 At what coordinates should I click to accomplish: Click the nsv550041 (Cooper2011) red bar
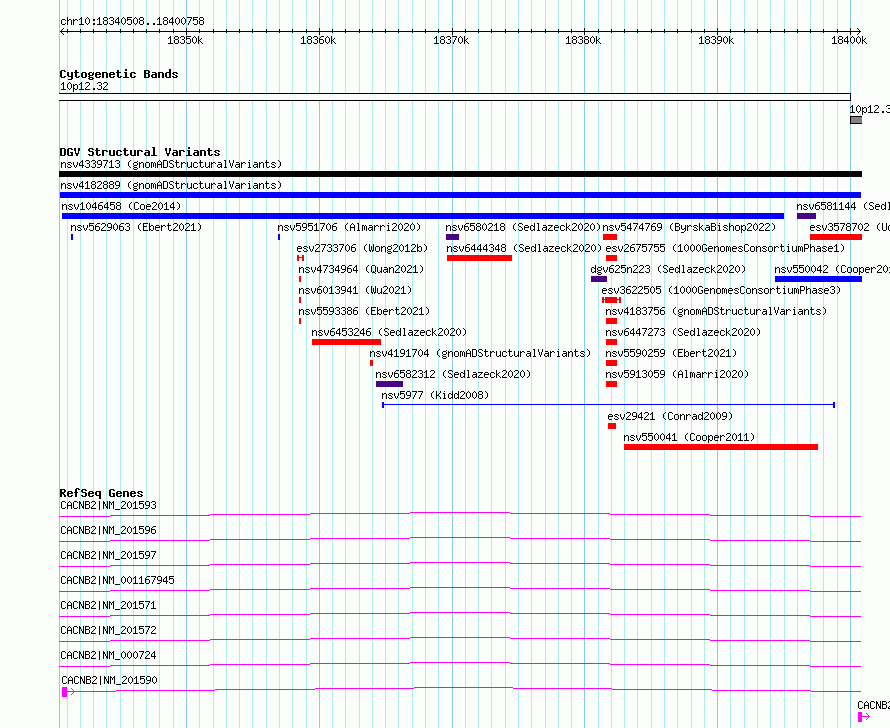(721, 447)
